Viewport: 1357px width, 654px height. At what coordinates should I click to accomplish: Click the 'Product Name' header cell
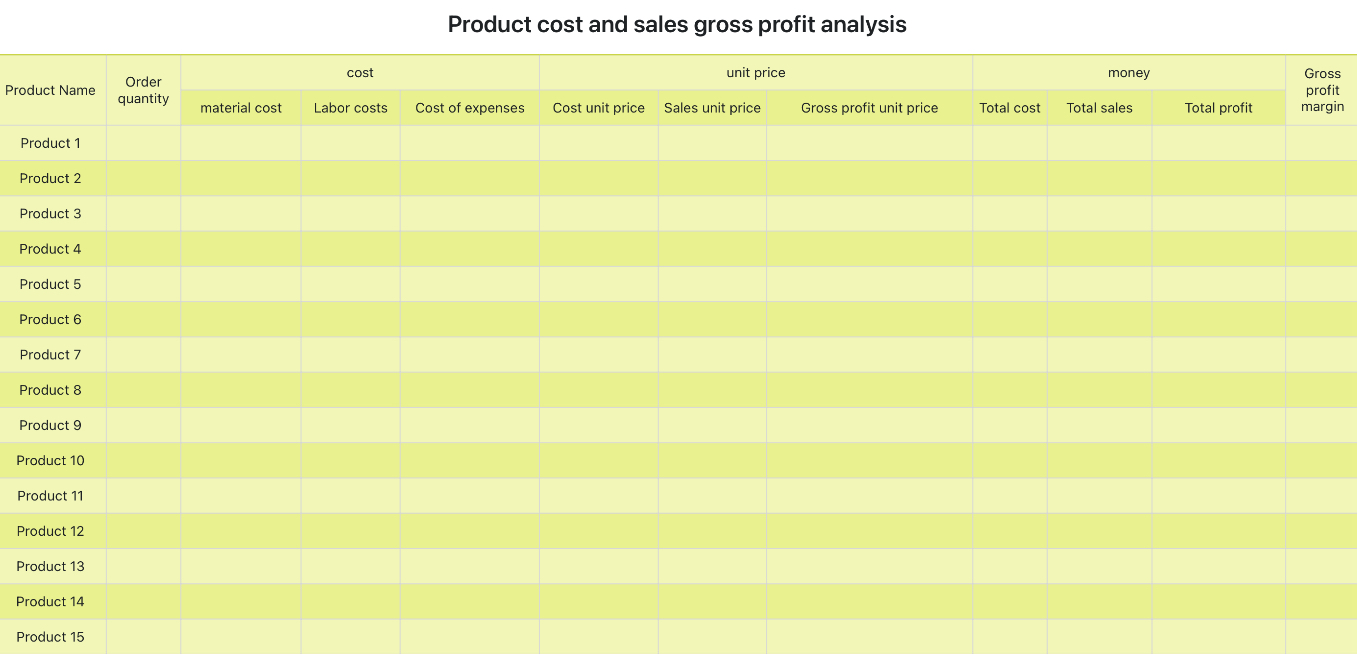tap(51, 90)
